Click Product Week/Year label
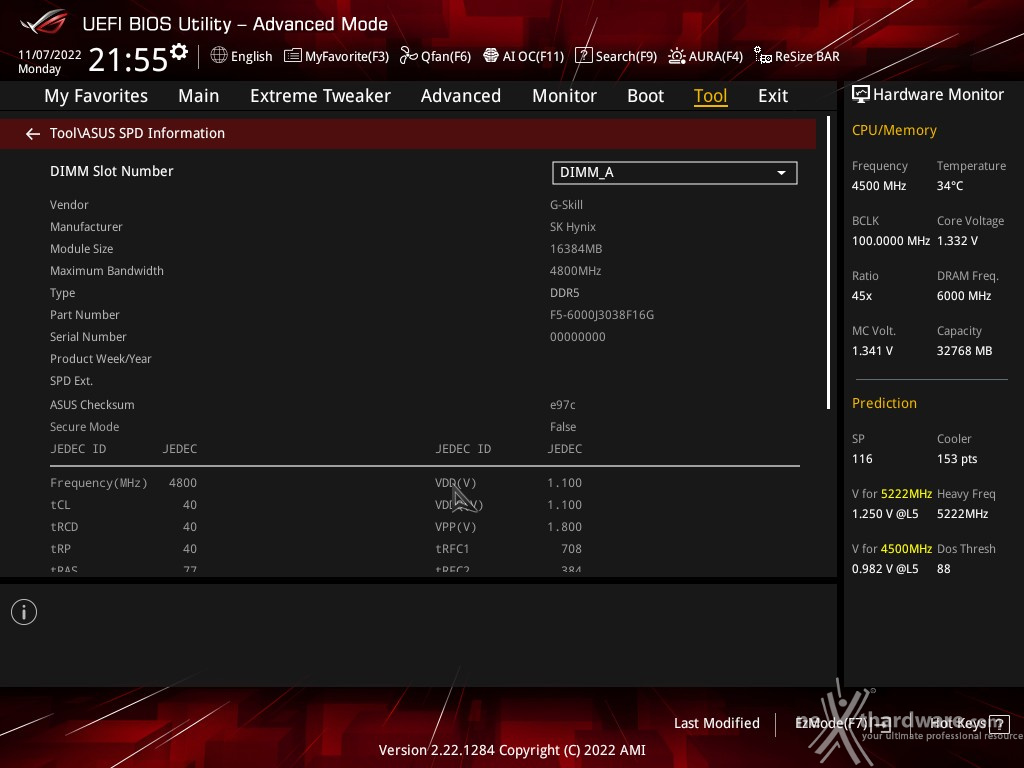The height and width of the screenshot is (768, 1024). coord(101,359)
